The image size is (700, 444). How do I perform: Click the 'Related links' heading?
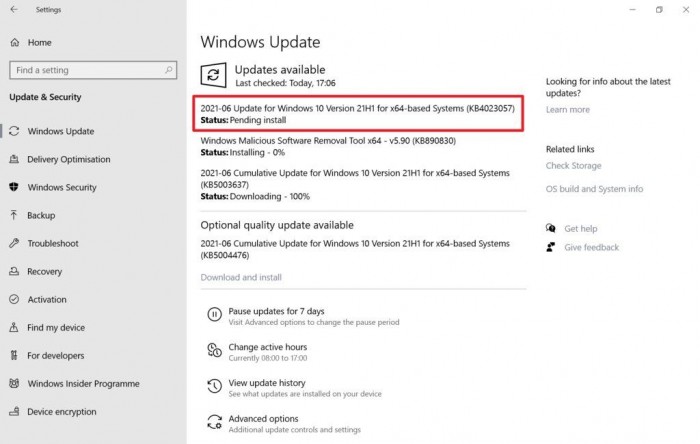(x=570, y=149)
